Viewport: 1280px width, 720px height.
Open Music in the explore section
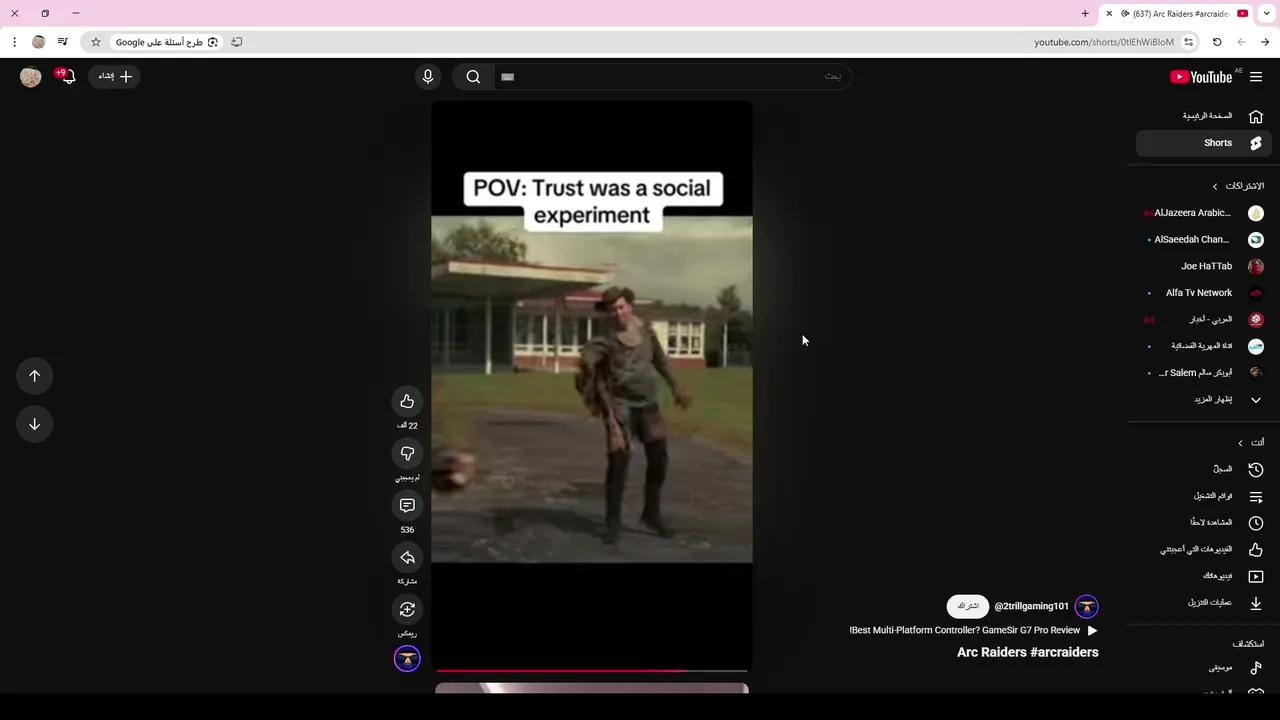pyautogui.click(x=1205, y=667)
